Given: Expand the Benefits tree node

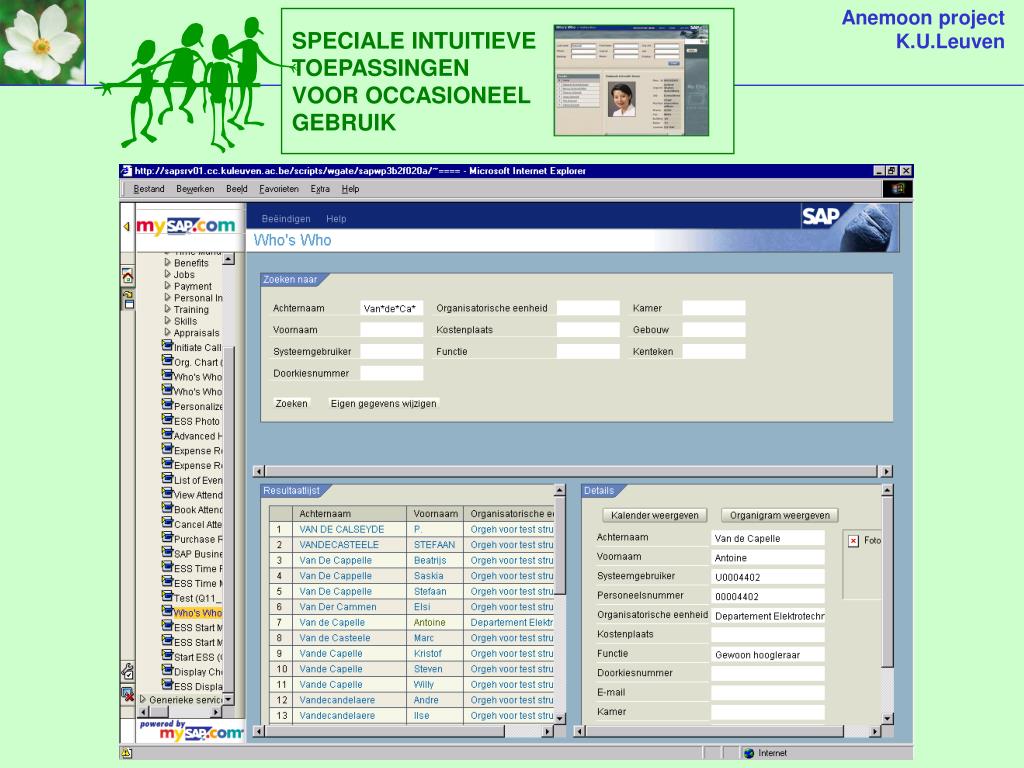Looking at the screenshot, I should (x=167, y=263).
